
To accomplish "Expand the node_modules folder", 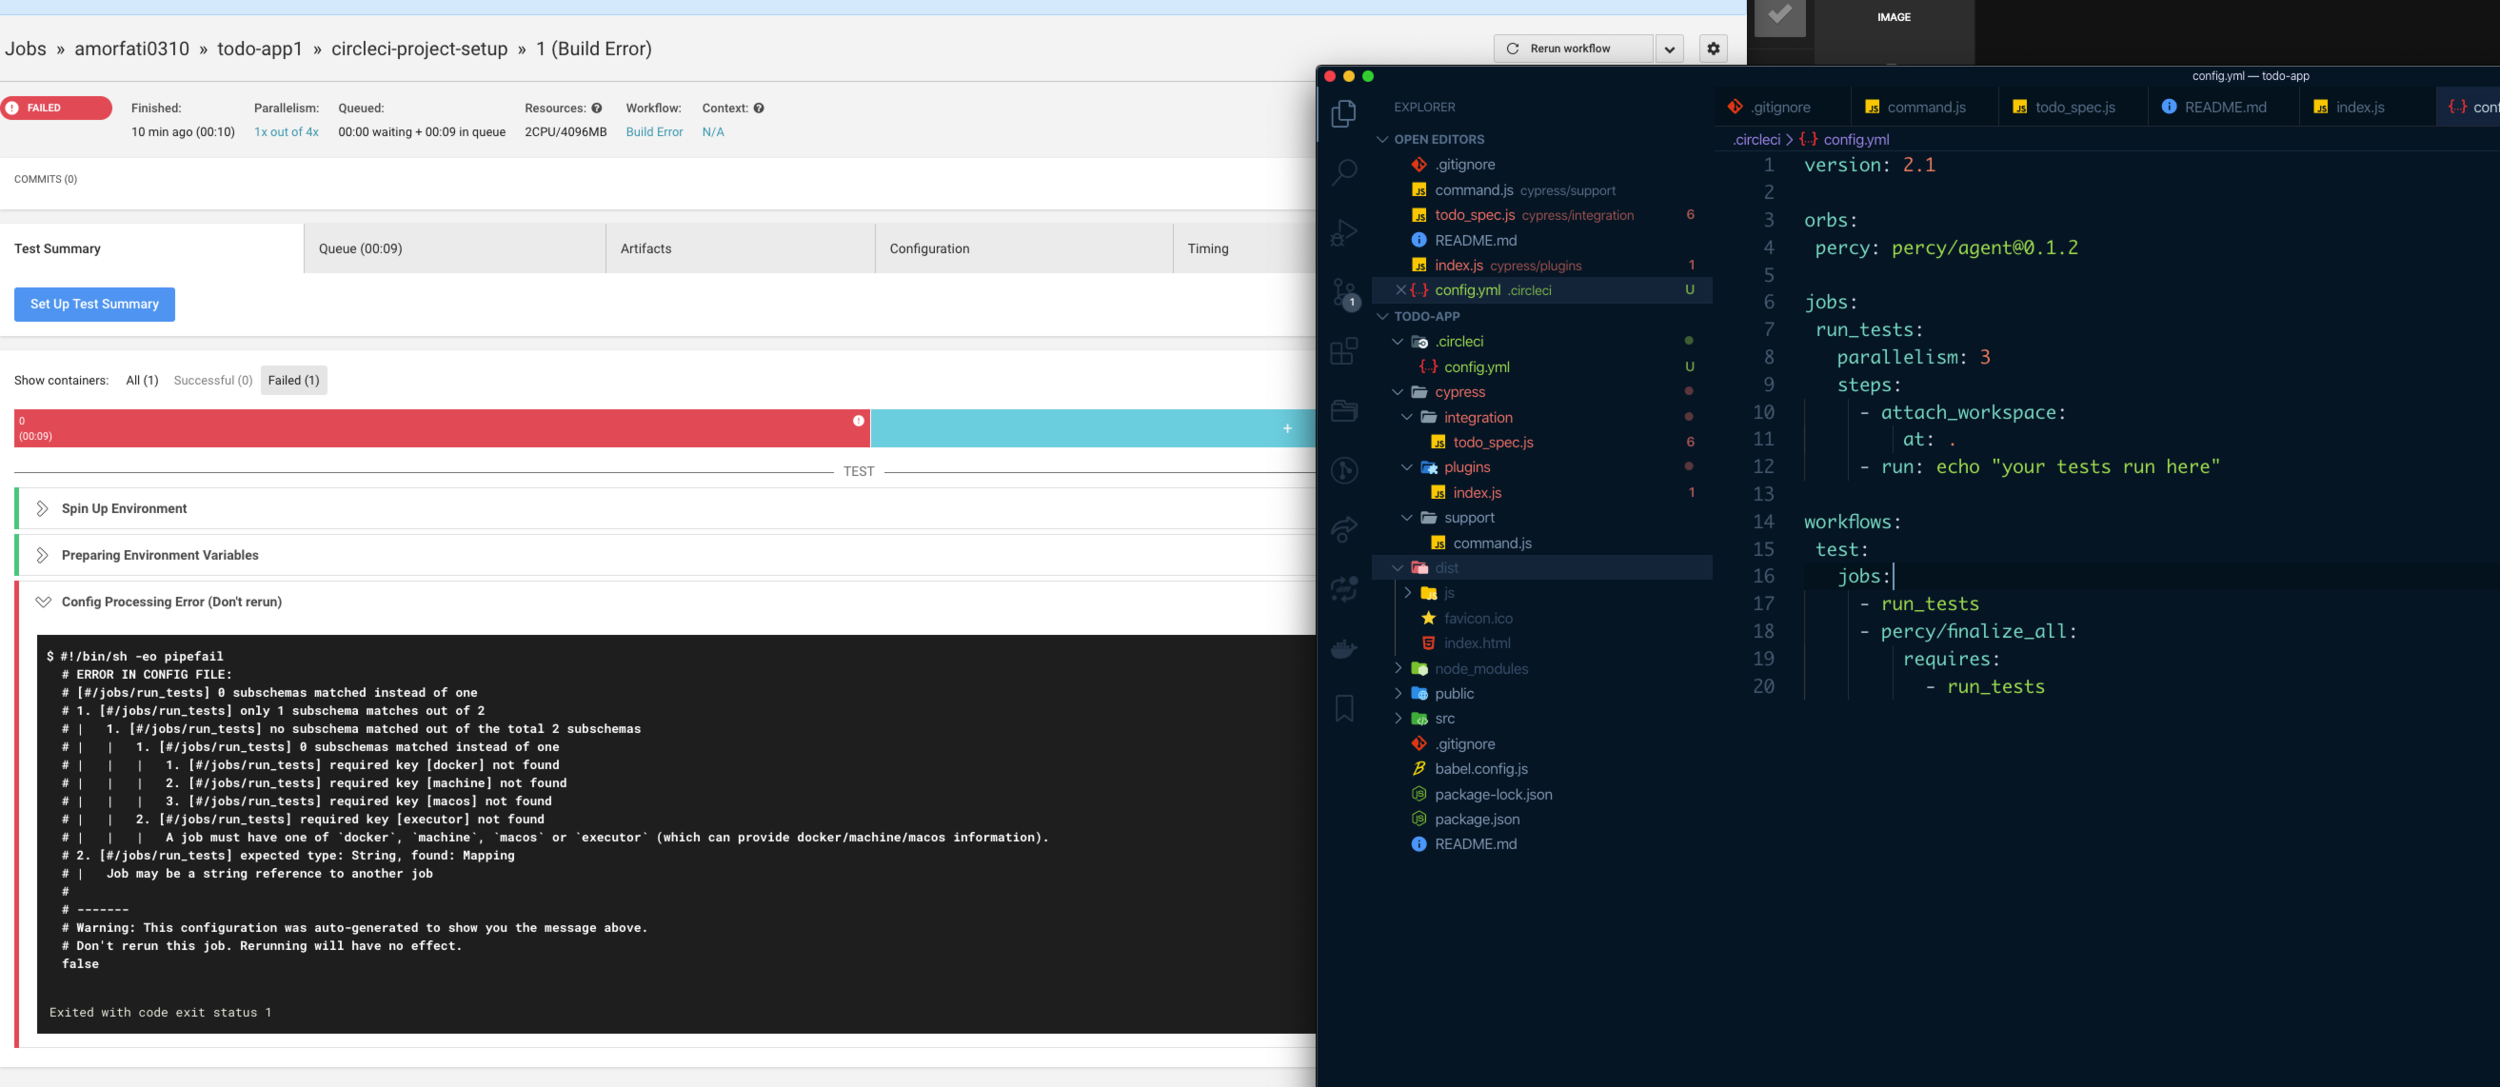I will [1480, 668].
